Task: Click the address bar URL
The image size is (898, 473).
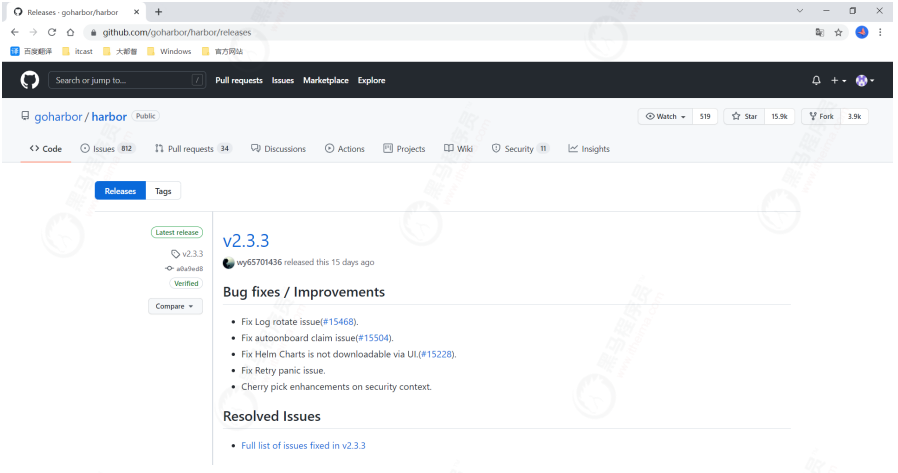Action: click(x=176, y=33)
